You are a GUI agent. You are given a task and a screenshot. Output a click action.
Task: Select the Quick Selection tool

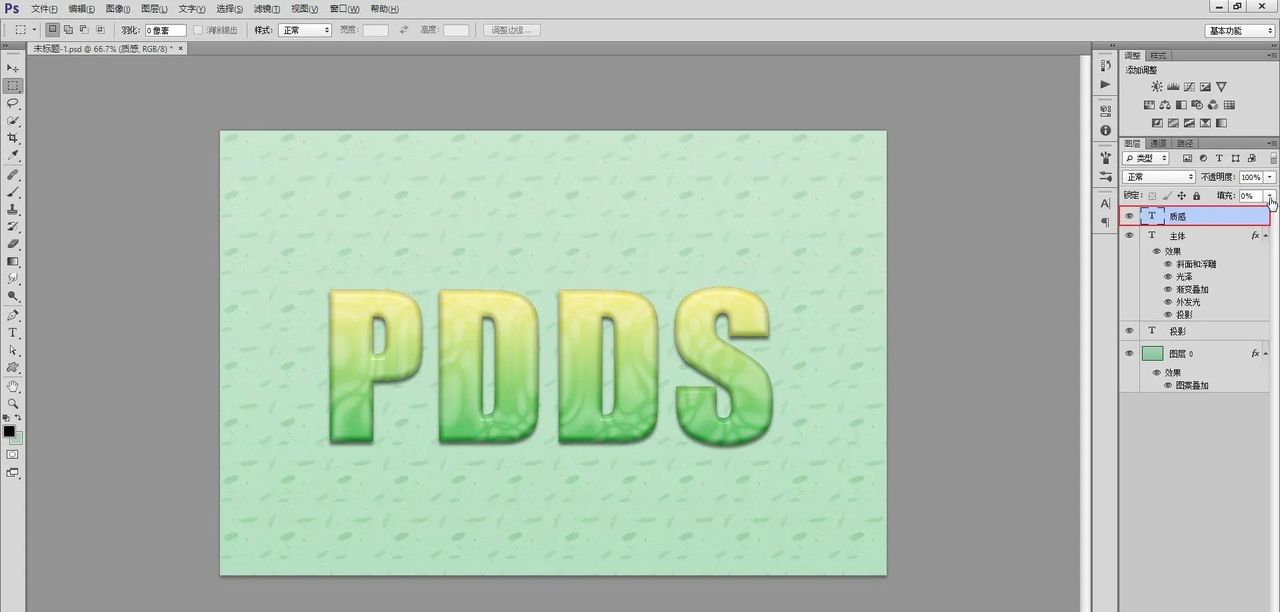13,120
